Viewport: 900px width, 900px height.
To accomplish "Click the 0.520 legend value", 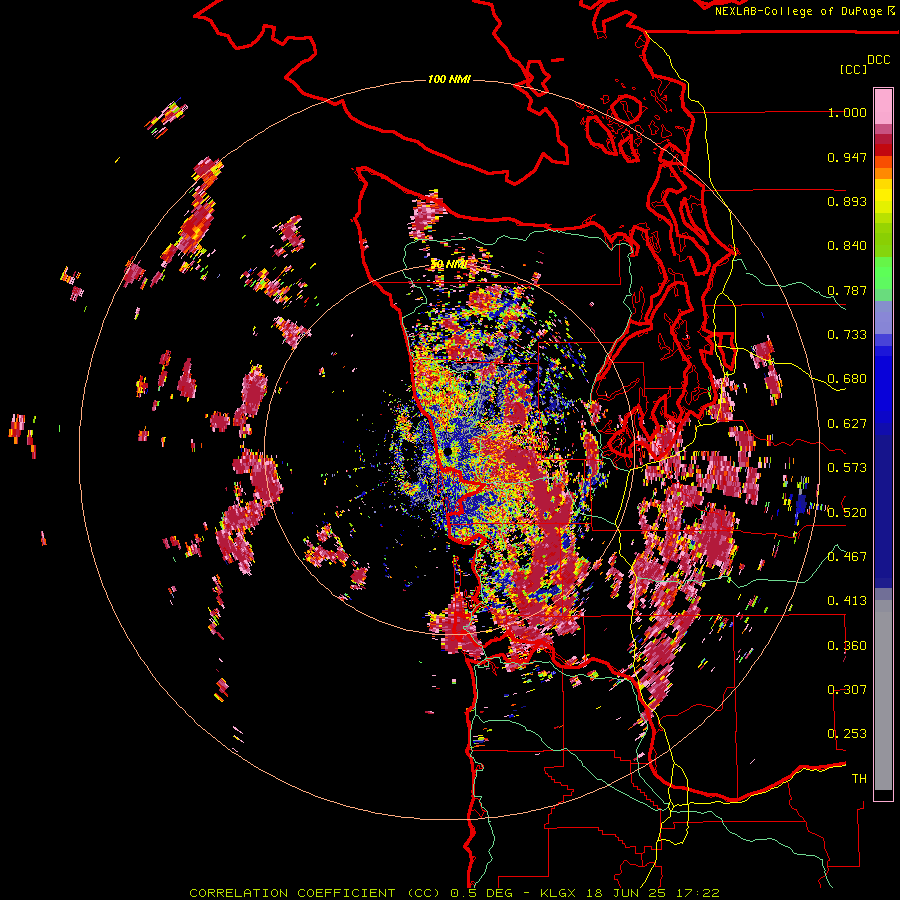I will pyautogui.click(x=847, y=513).
